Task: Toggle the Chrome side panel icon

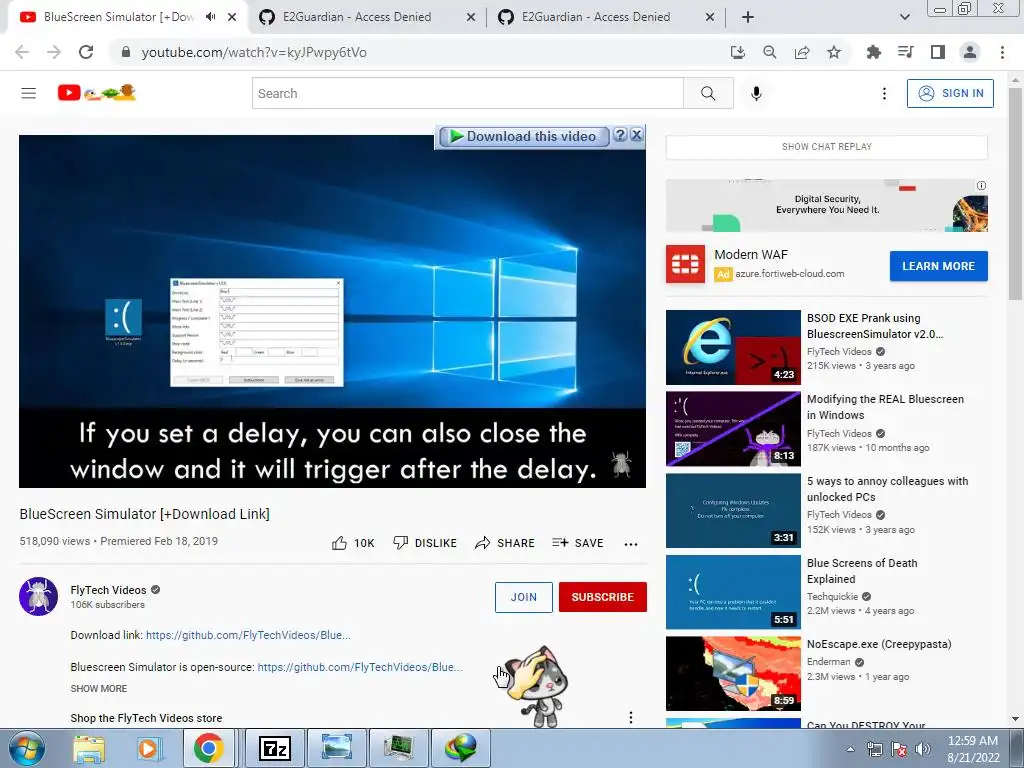Action: [938, 52]
